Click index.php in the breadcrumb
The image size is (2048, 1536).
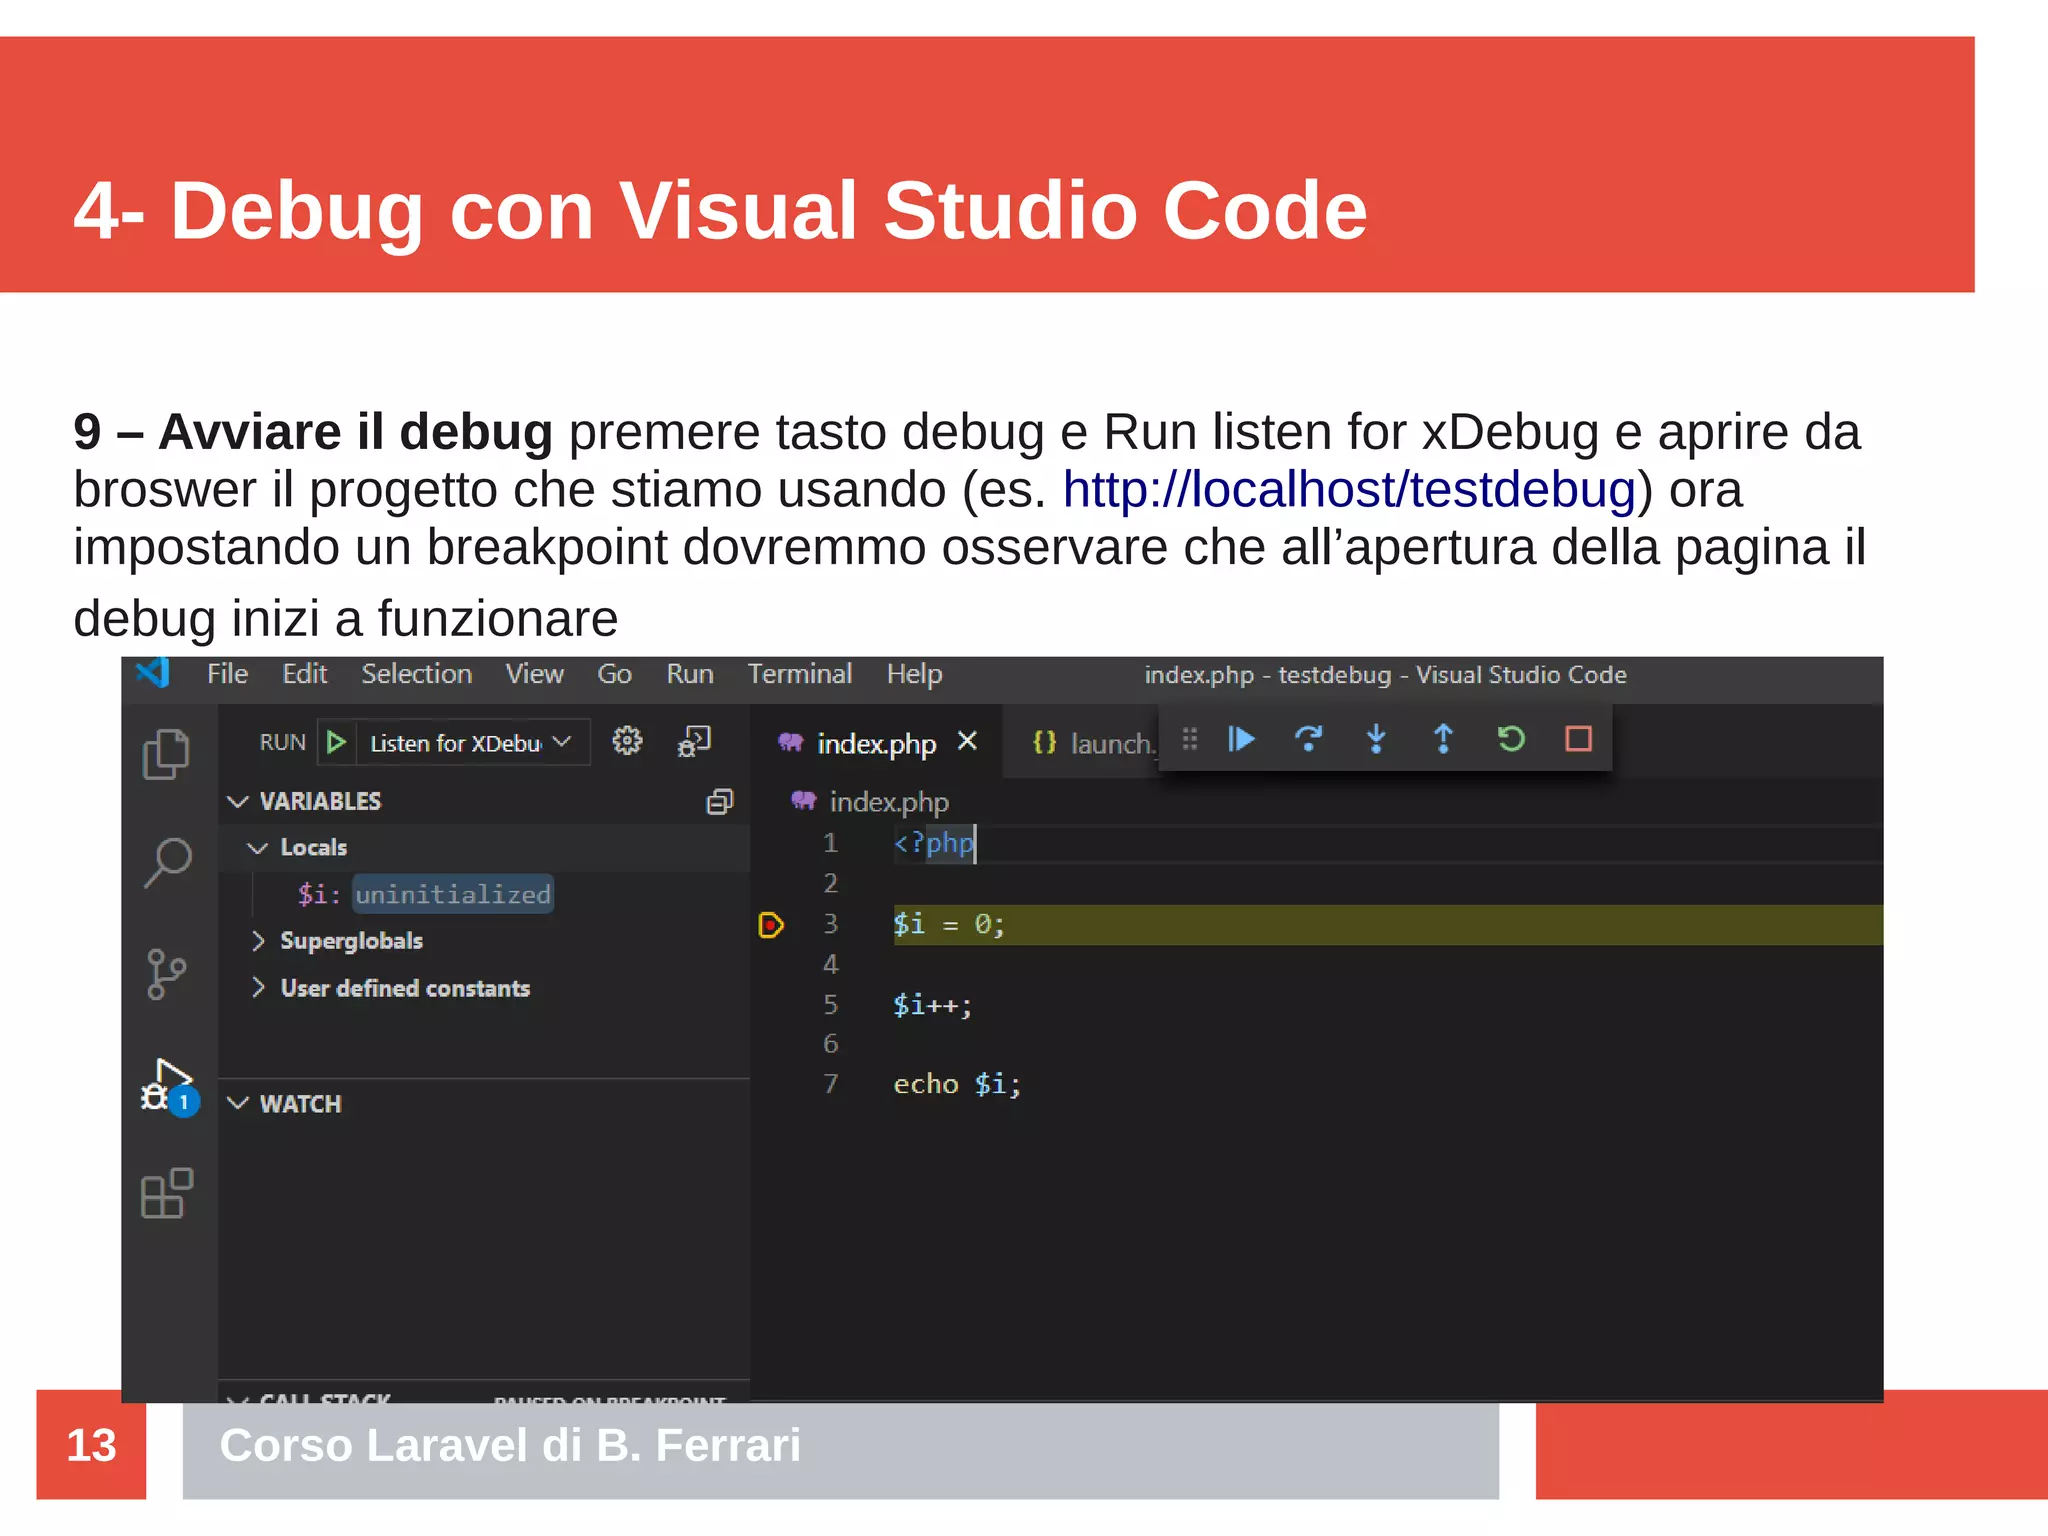click(x=889, y=801)
